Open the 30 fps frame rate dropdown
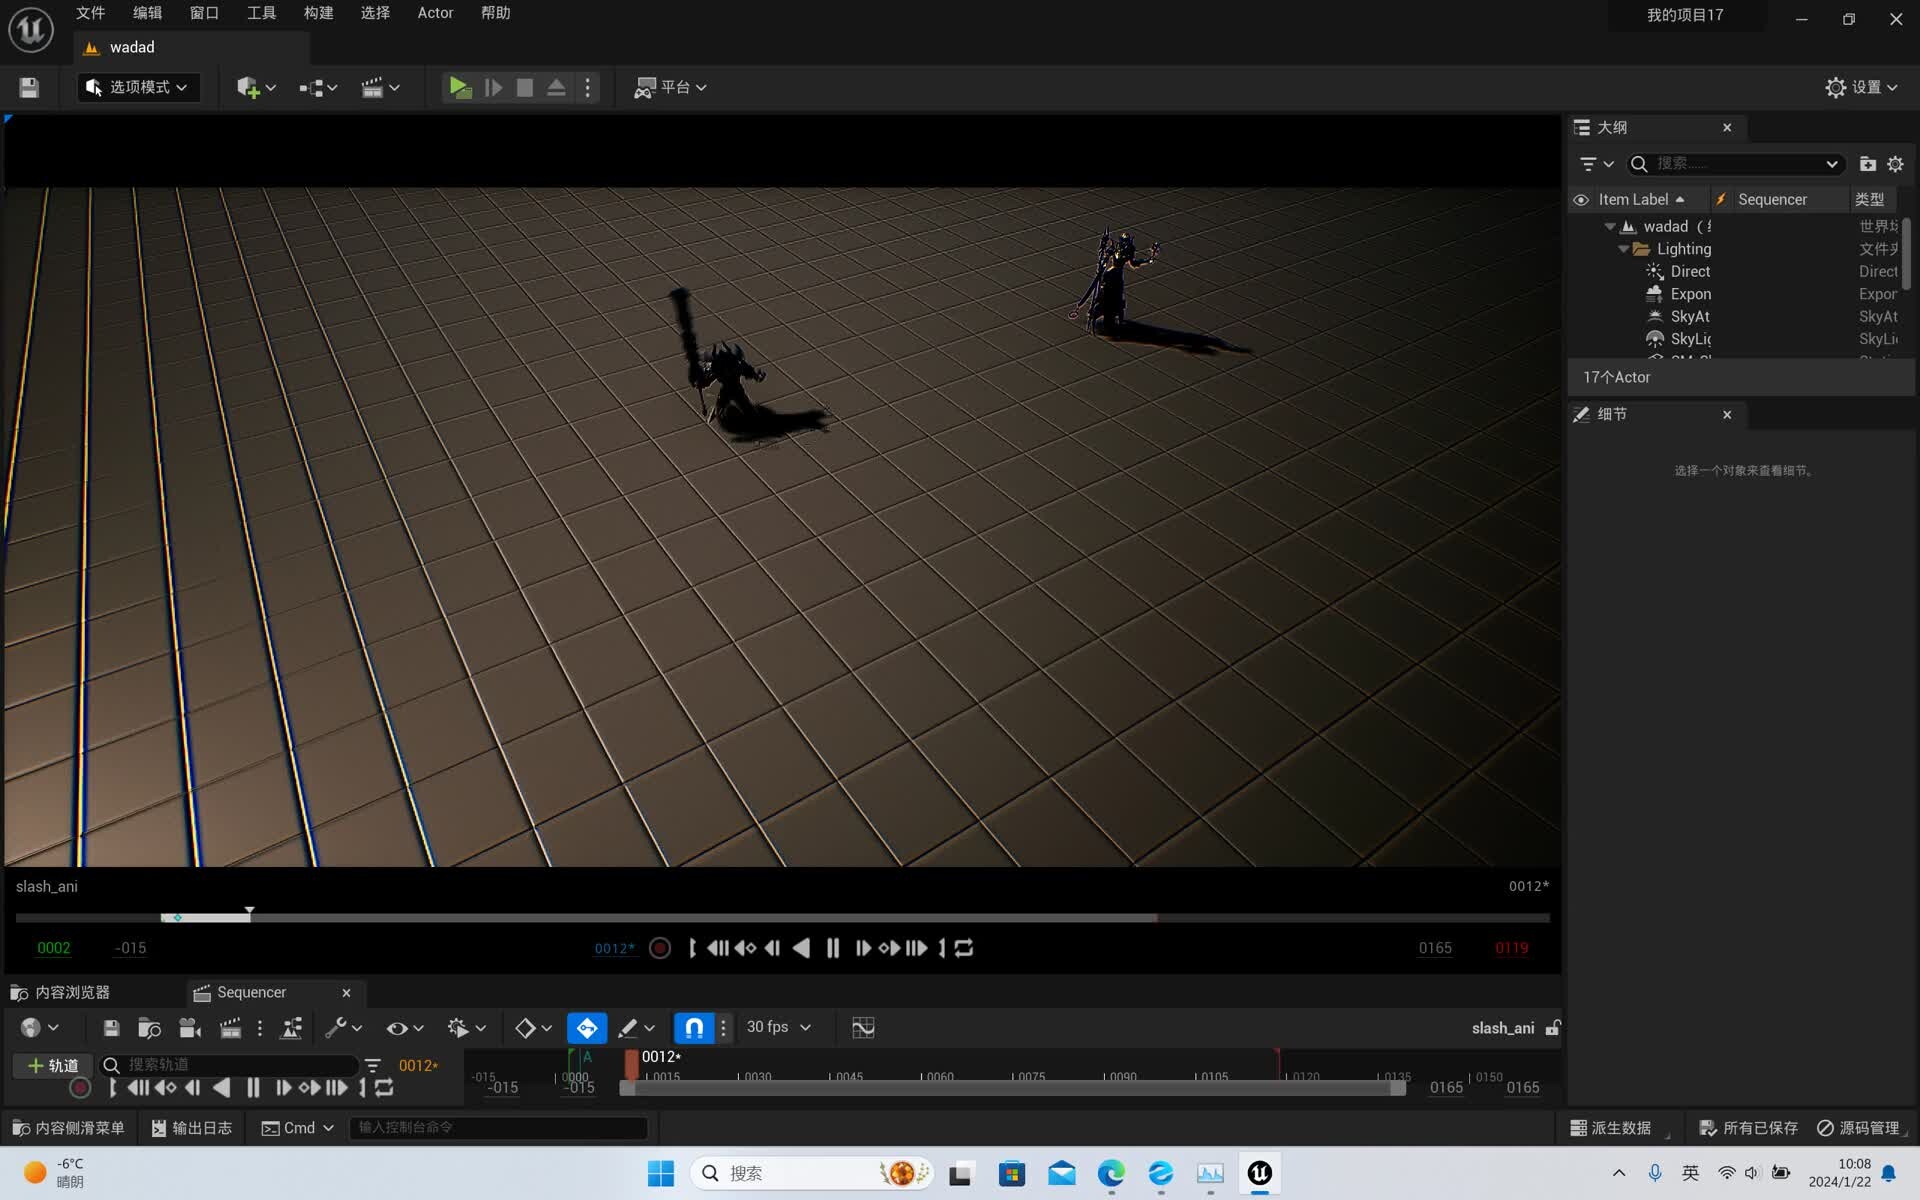This screenshot has height=1200, width=1920. 778,1027
